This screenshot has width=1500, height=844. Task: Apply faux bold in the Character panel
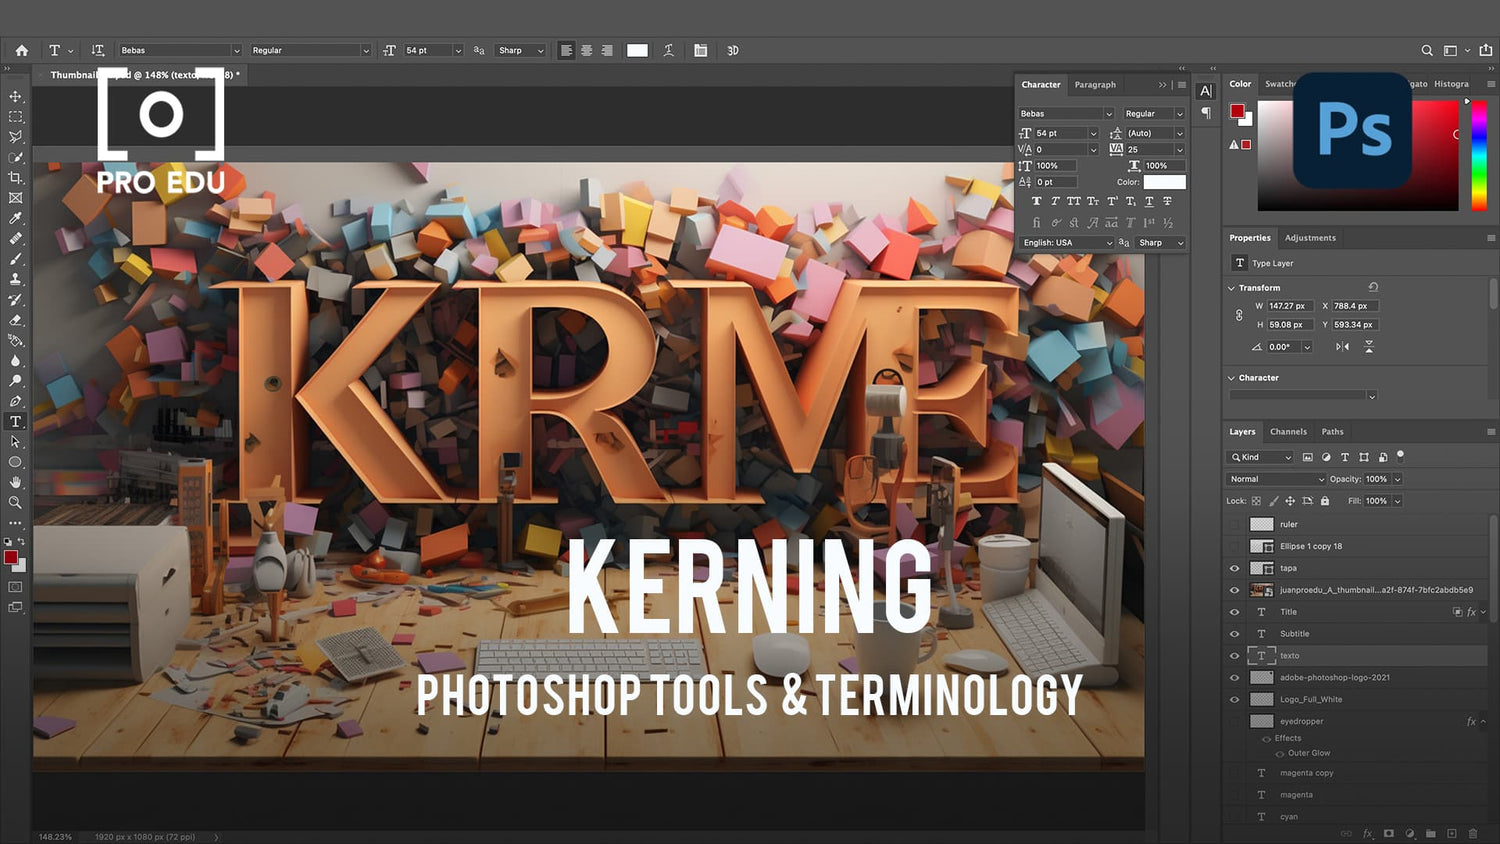click(x=1036, y=200)
